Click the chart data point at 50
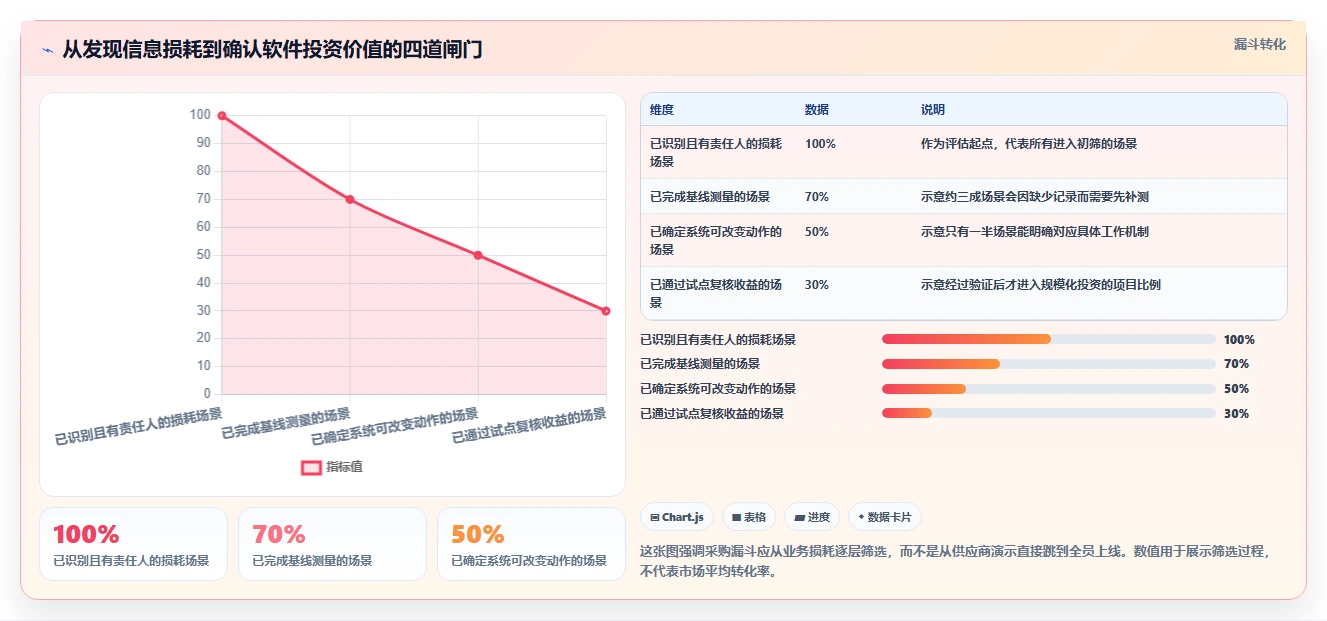 (478, 255)
